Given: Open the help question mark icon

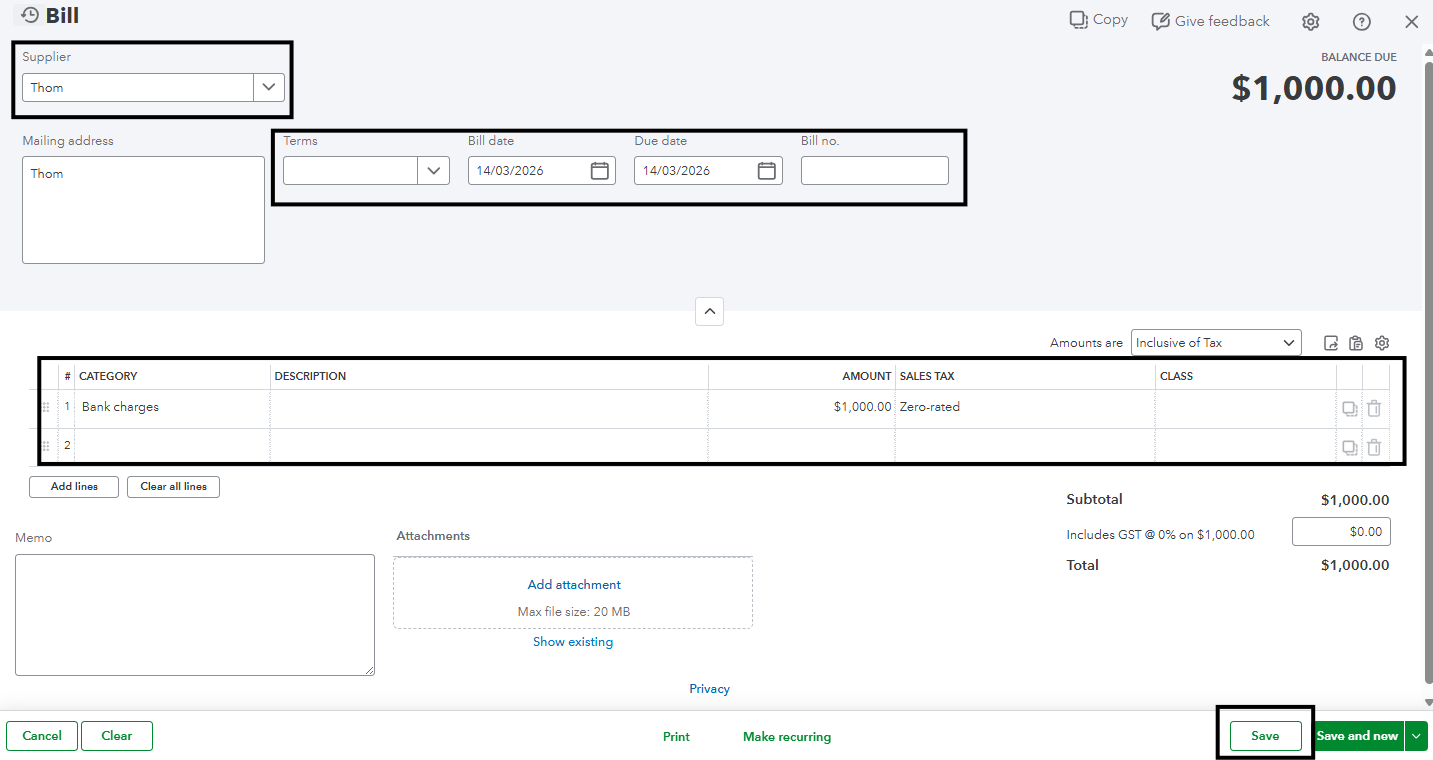Looking at the screenshot, I should 1361,22.
